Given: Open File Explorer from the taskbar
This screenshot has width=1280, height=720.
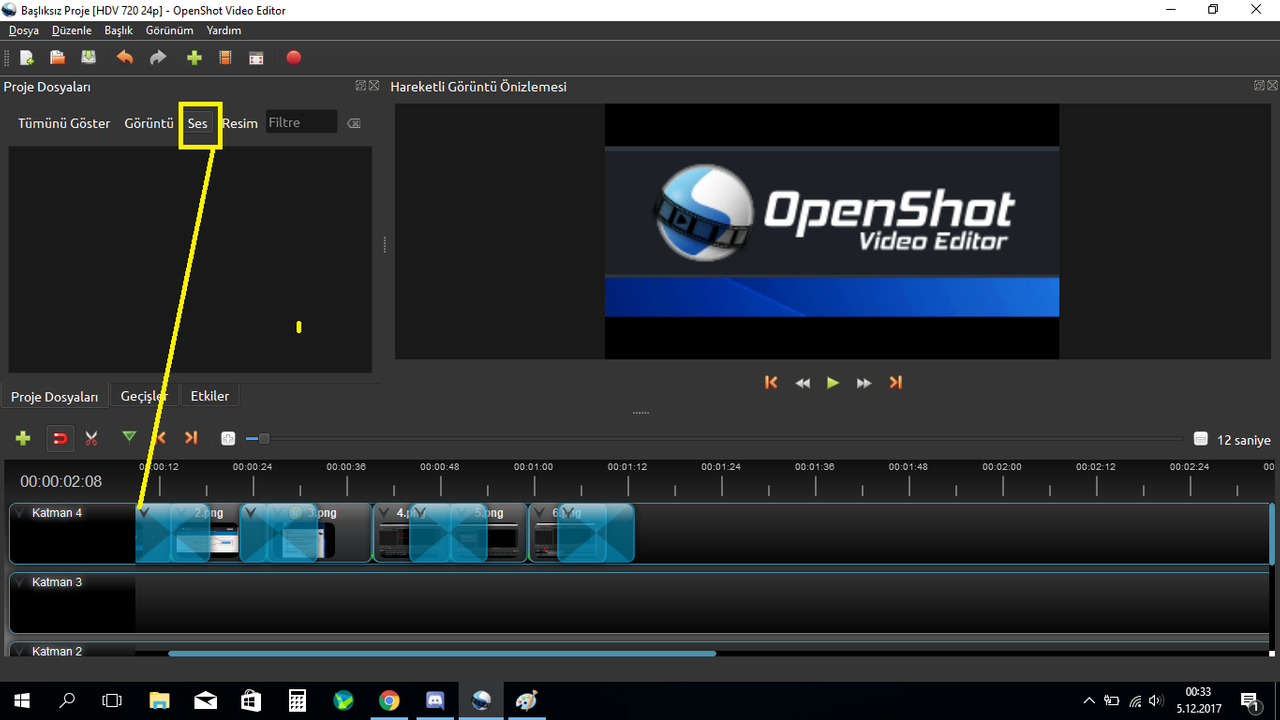Looking at the screenshot, I should [159, 700].
